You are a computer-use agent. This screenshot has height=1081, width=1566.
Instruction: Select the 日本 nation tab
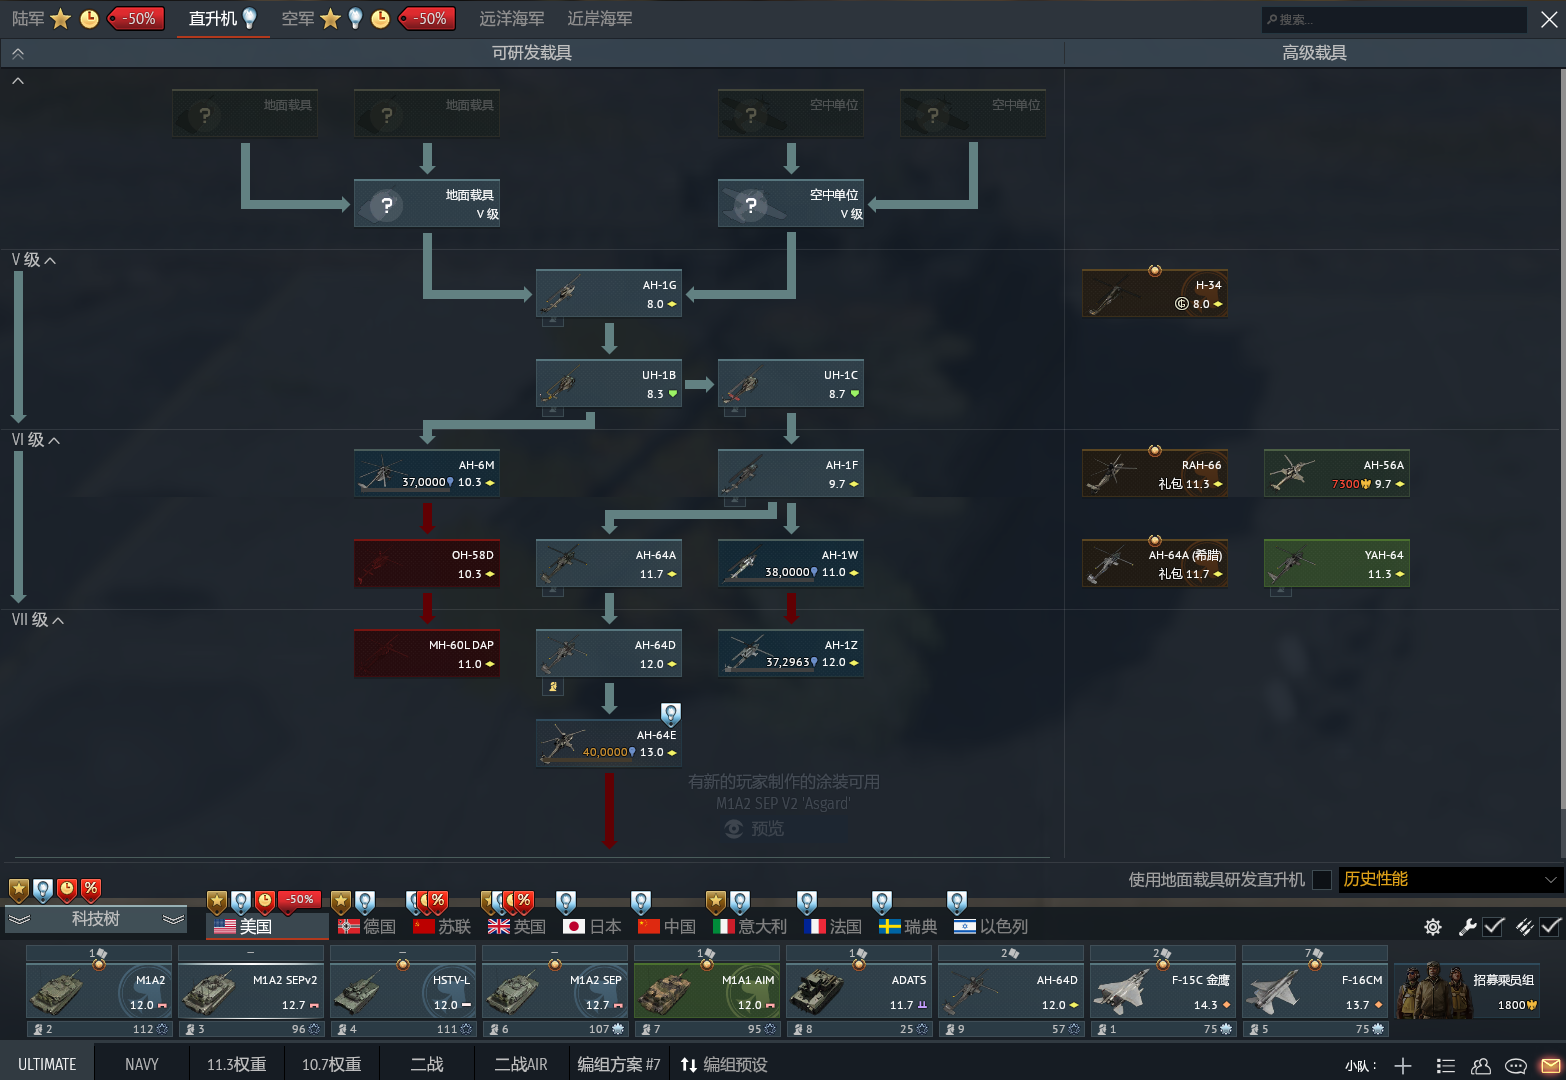(592, 927)
